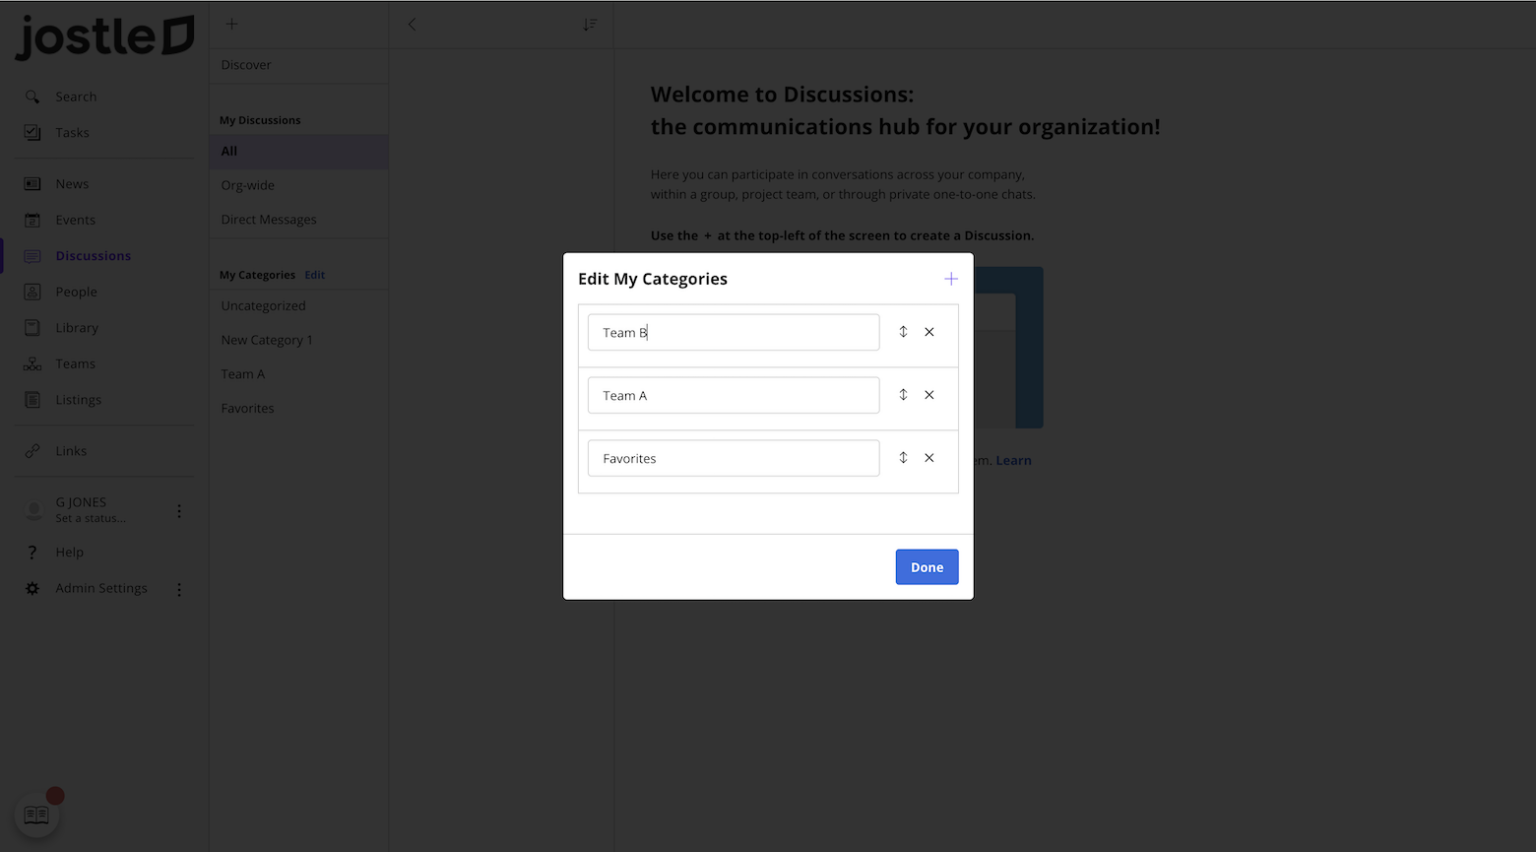This screenshot has height=852, width=1536.
Task: Delete the Team A category row
Action: pyautogui.click(x=929, y=395)
